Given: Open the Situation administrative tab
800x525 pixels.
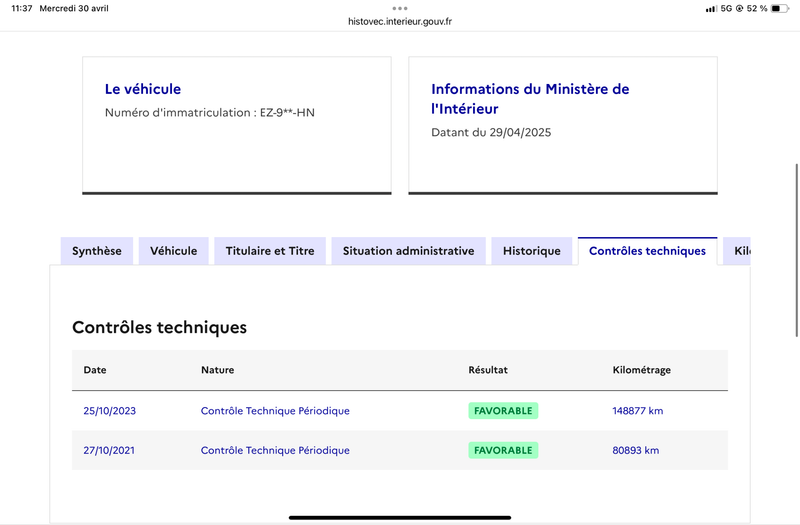Looking at the screenshot, I should [x=408, y=251].
